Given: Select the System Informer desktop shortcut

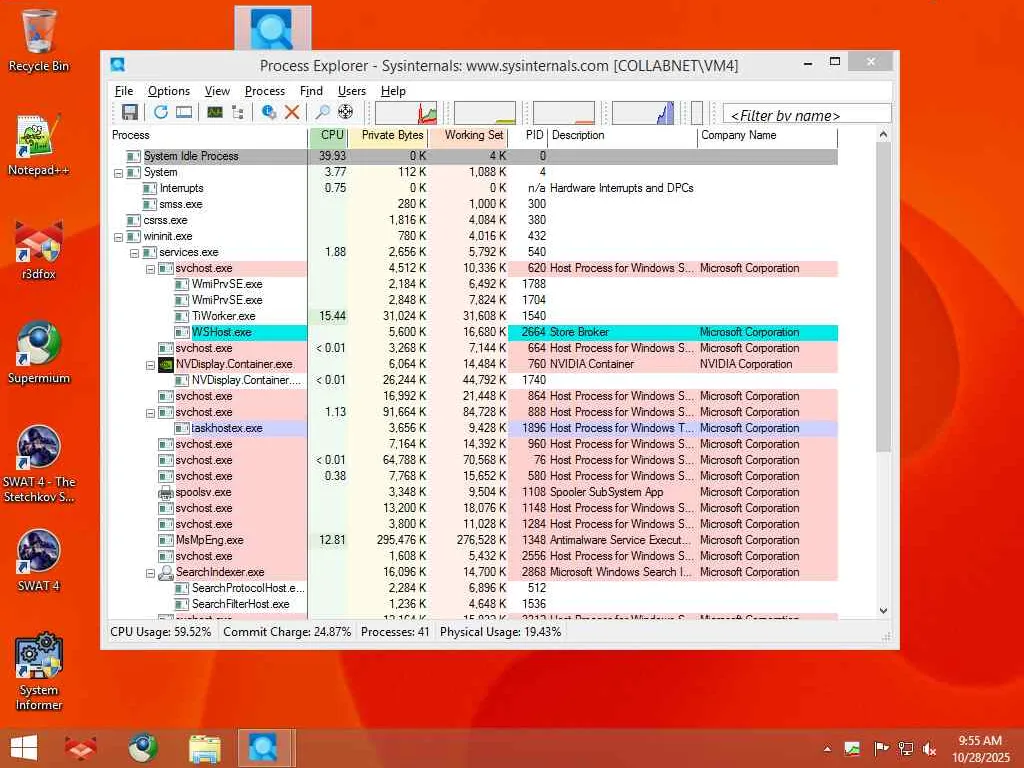Looking at the screenshot, I should pos(39,671).
